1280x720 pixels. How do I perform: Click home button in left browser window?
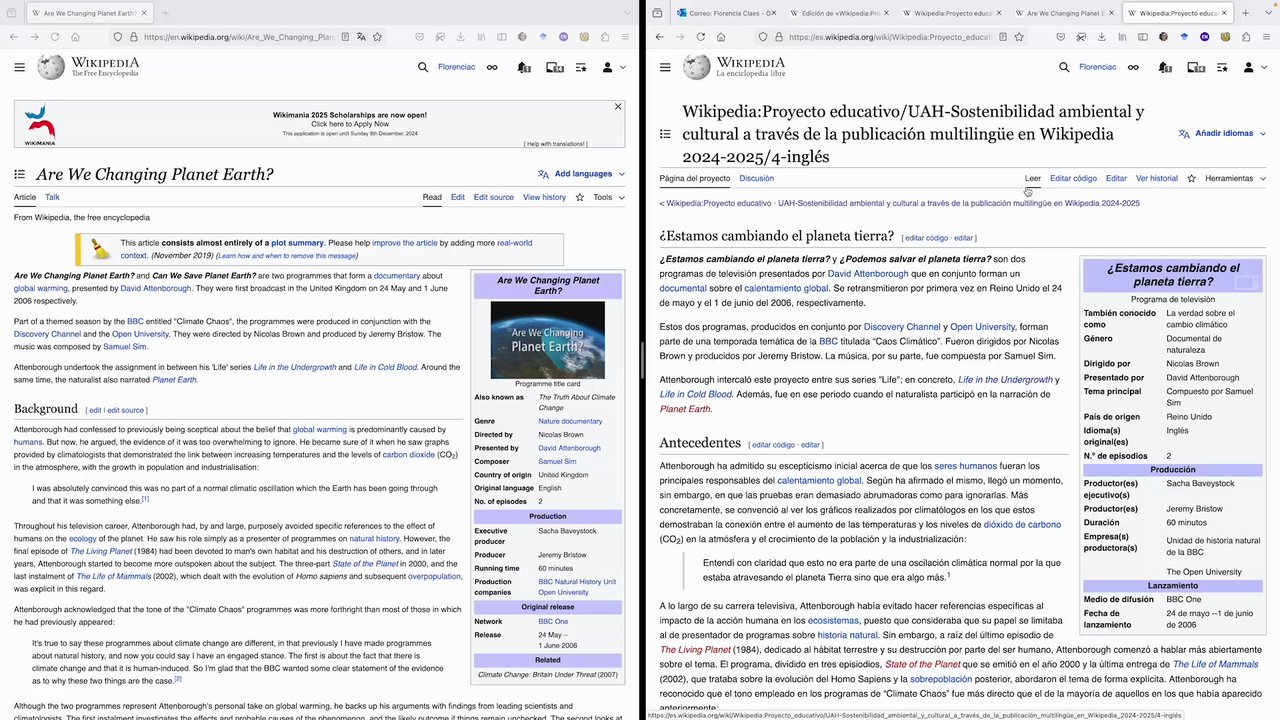pos(75,37)
